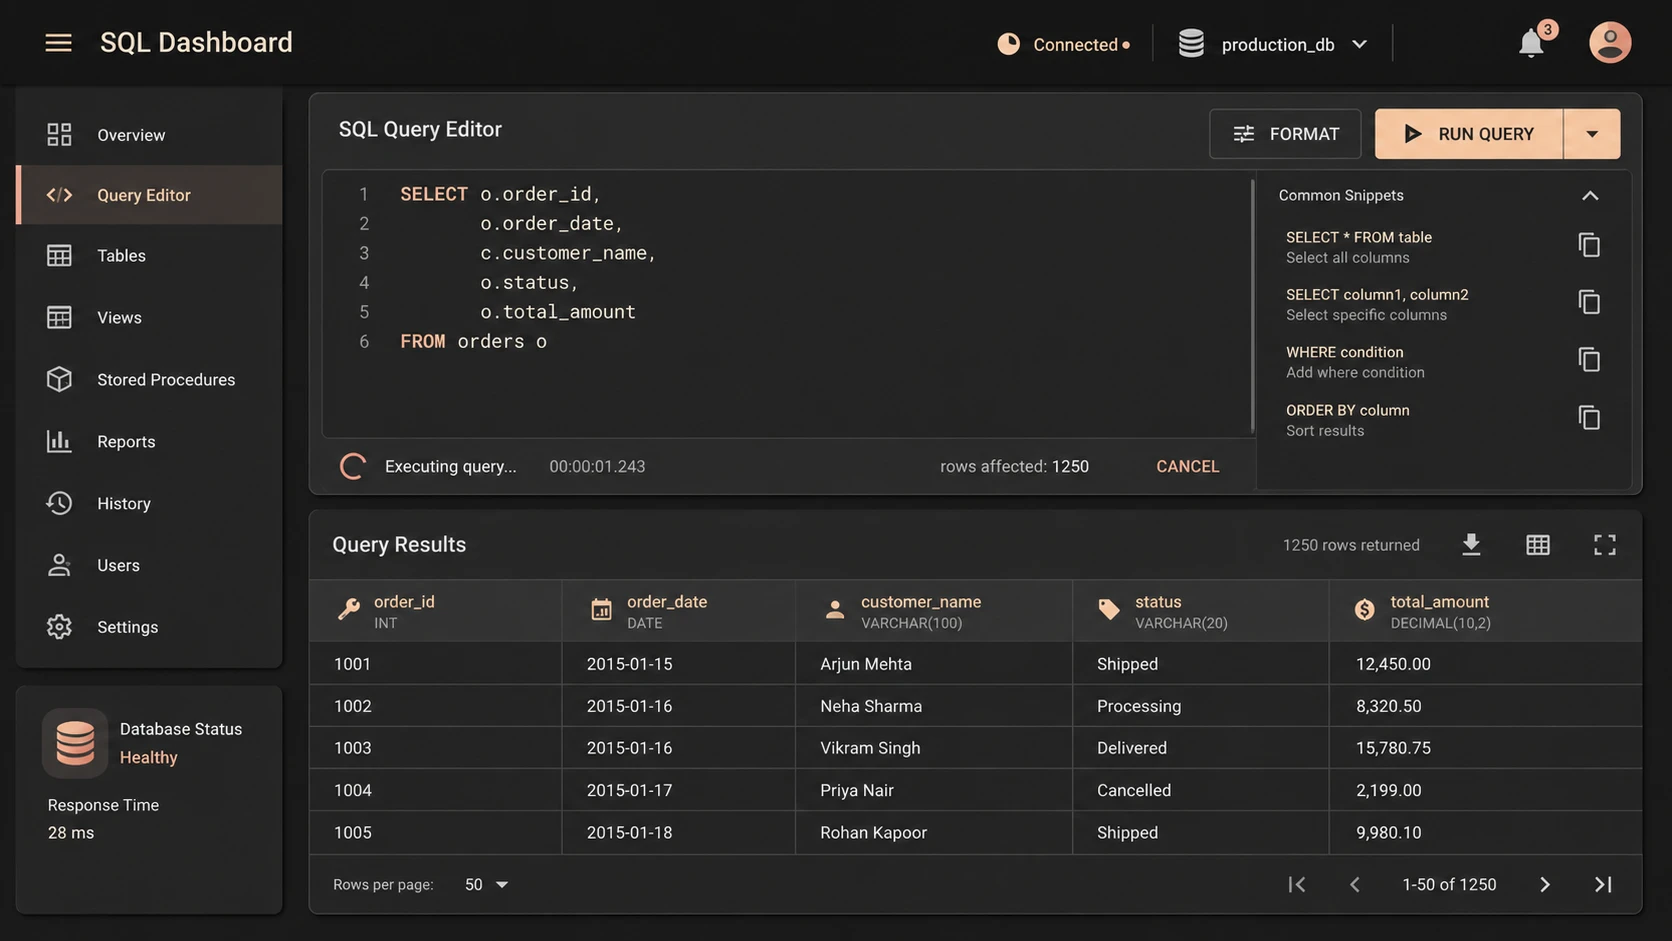Image resolution: width=1672 pixels, height=941 pixels.
Task: Expand results to fullscreen
Action: point(1605,544)
